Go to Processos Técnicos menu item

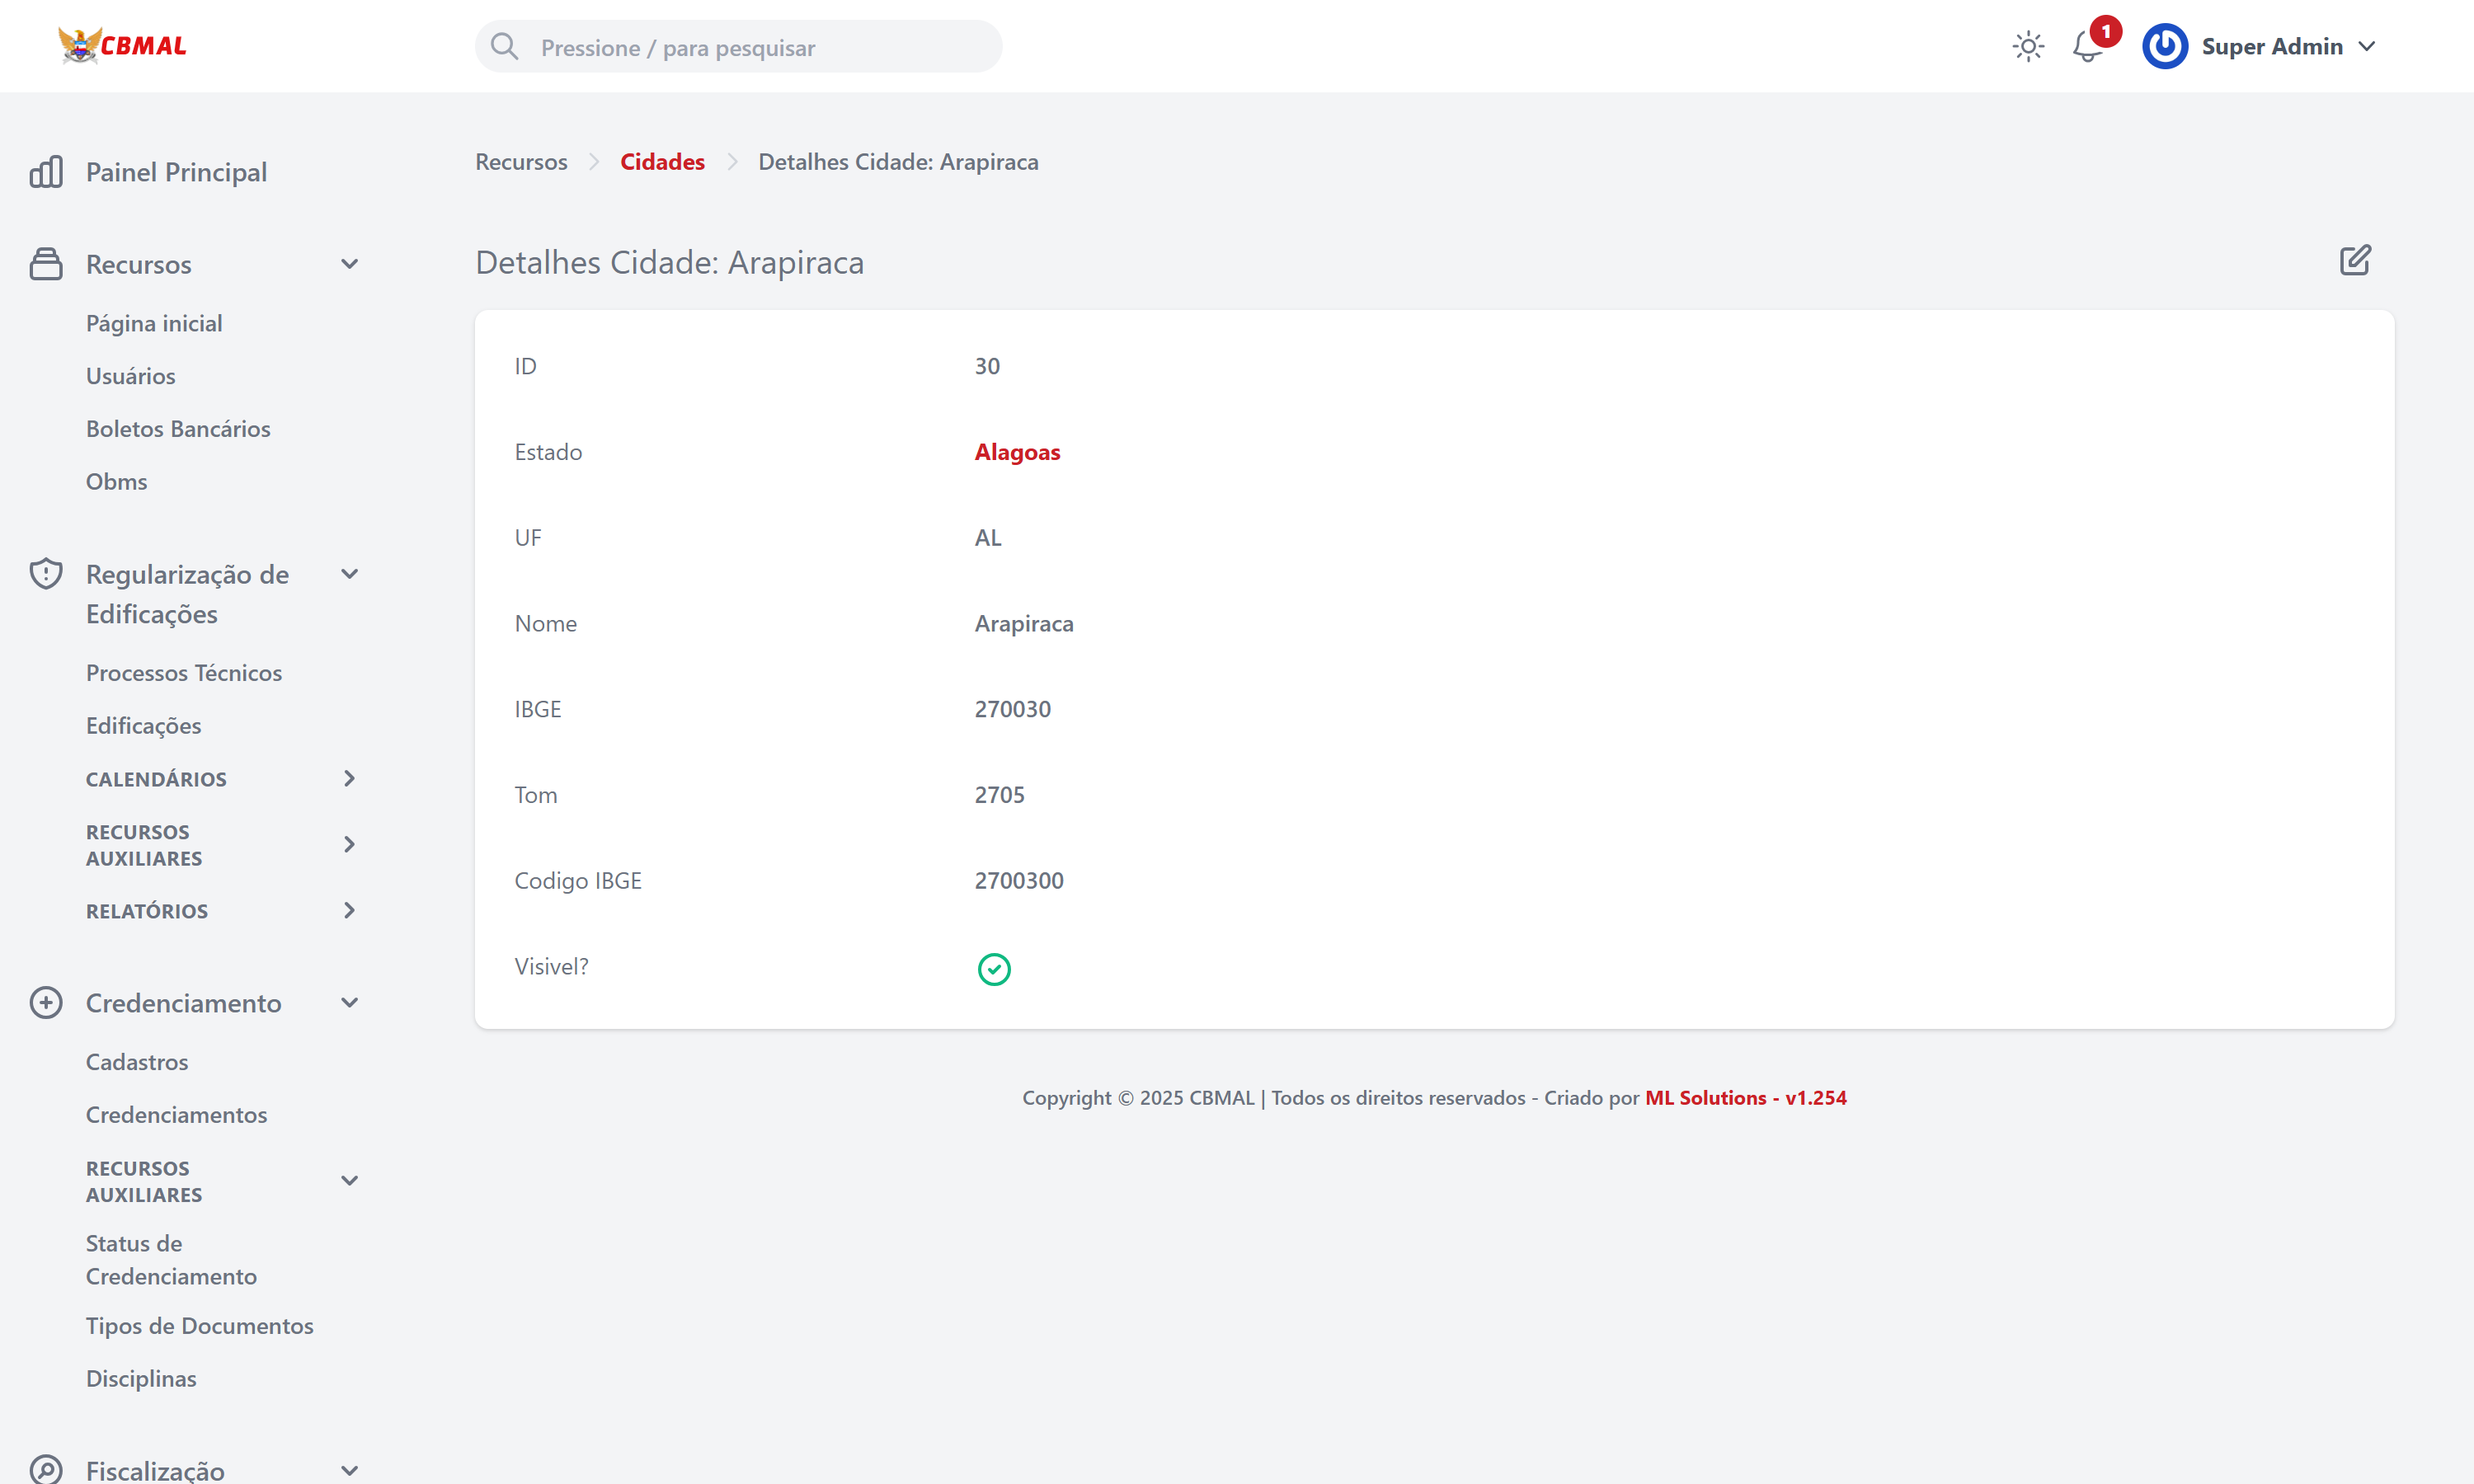(x=184, y=673)
